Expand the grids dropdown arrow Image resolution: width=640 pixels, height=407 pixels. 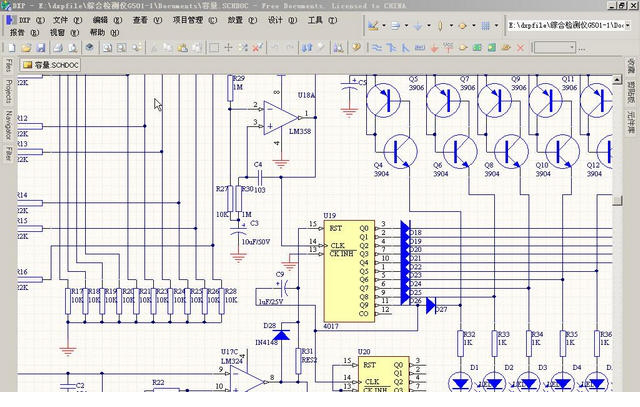pos(496,26)
